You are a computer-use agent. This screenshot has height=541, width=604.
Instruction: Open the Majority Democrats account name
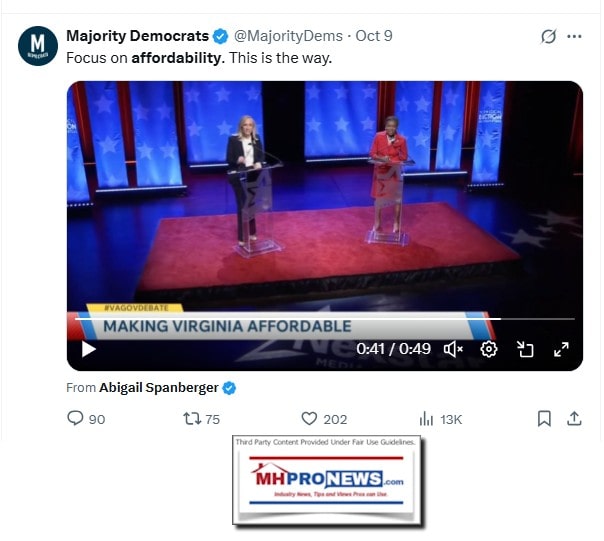coord(138,36)
